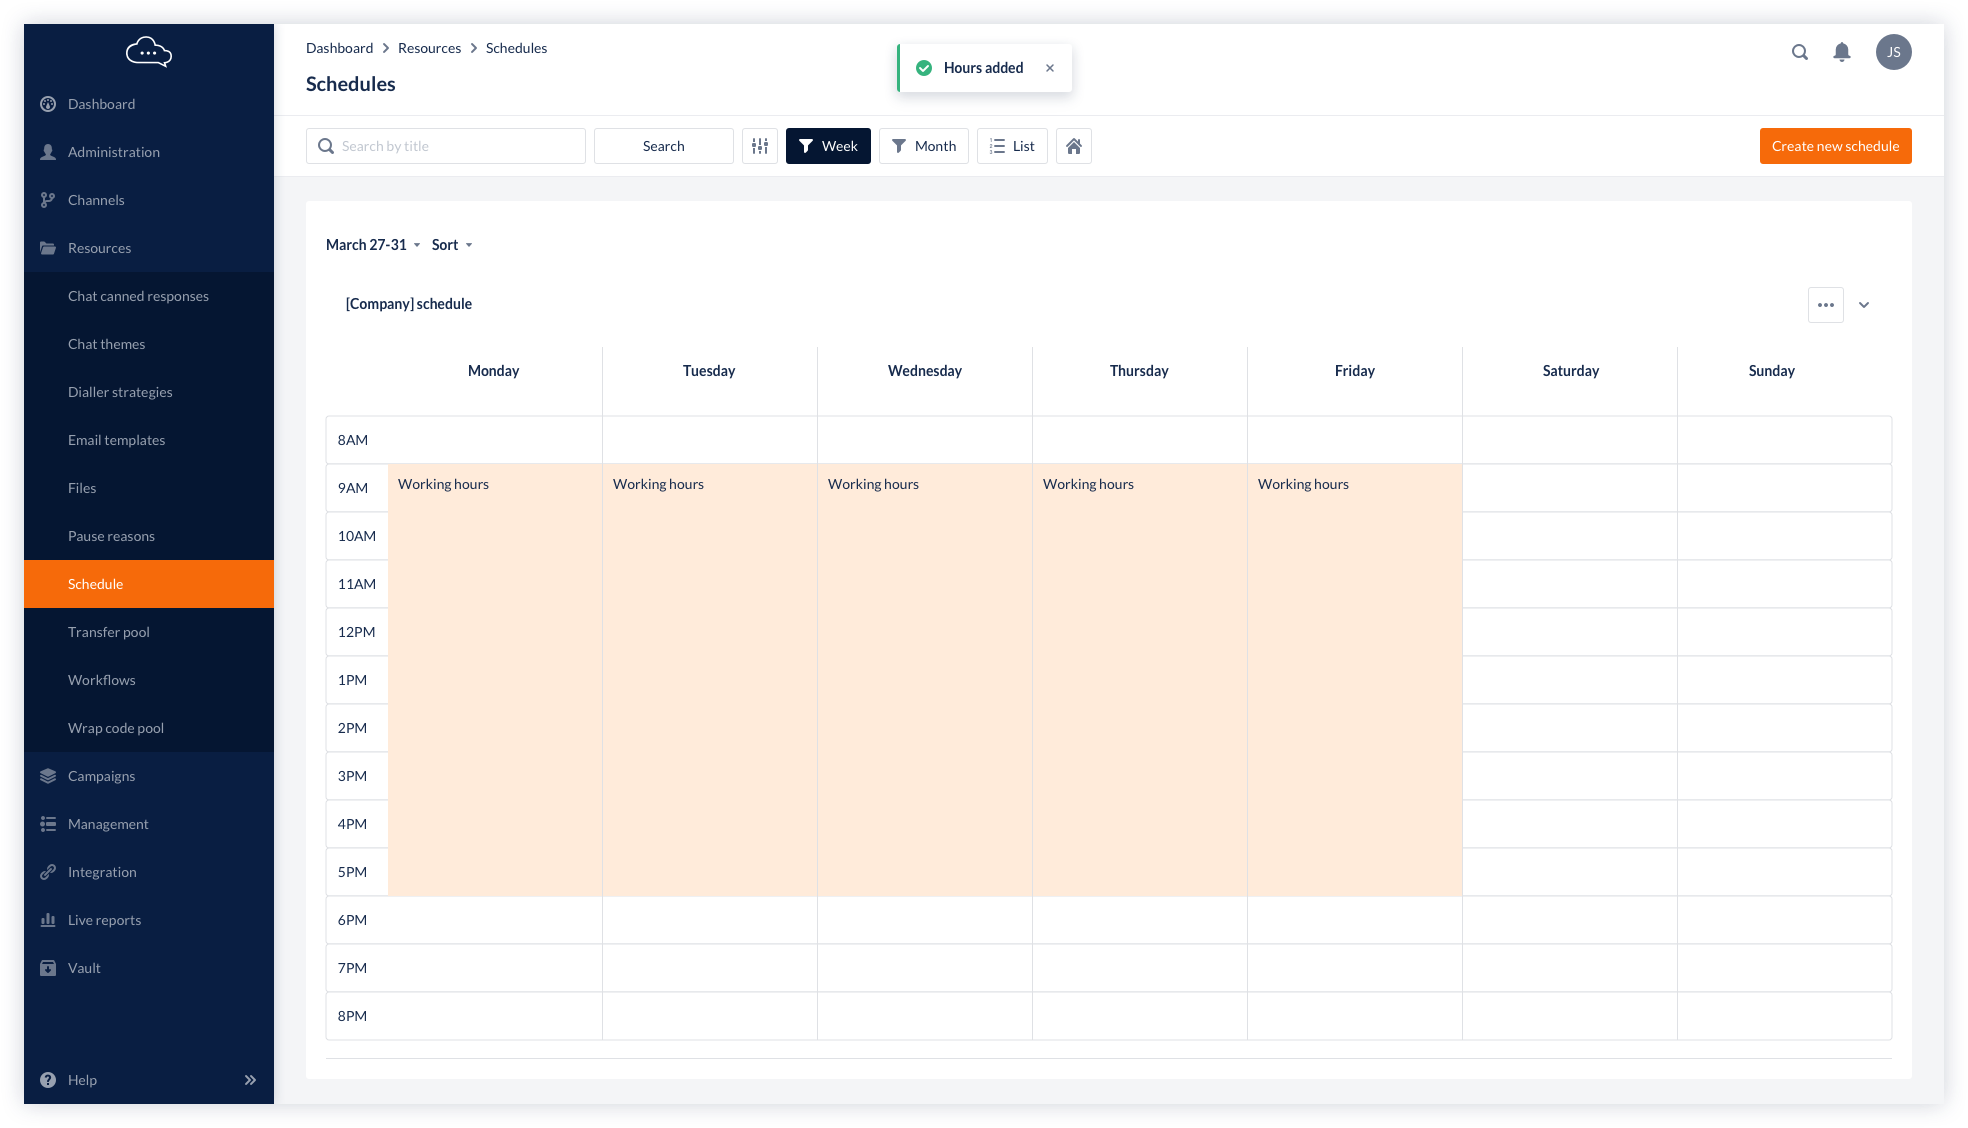The height and width of the screenshot is (1128, 1968).
Task: Switch to List view
Action: click(x=1012, y=146)
